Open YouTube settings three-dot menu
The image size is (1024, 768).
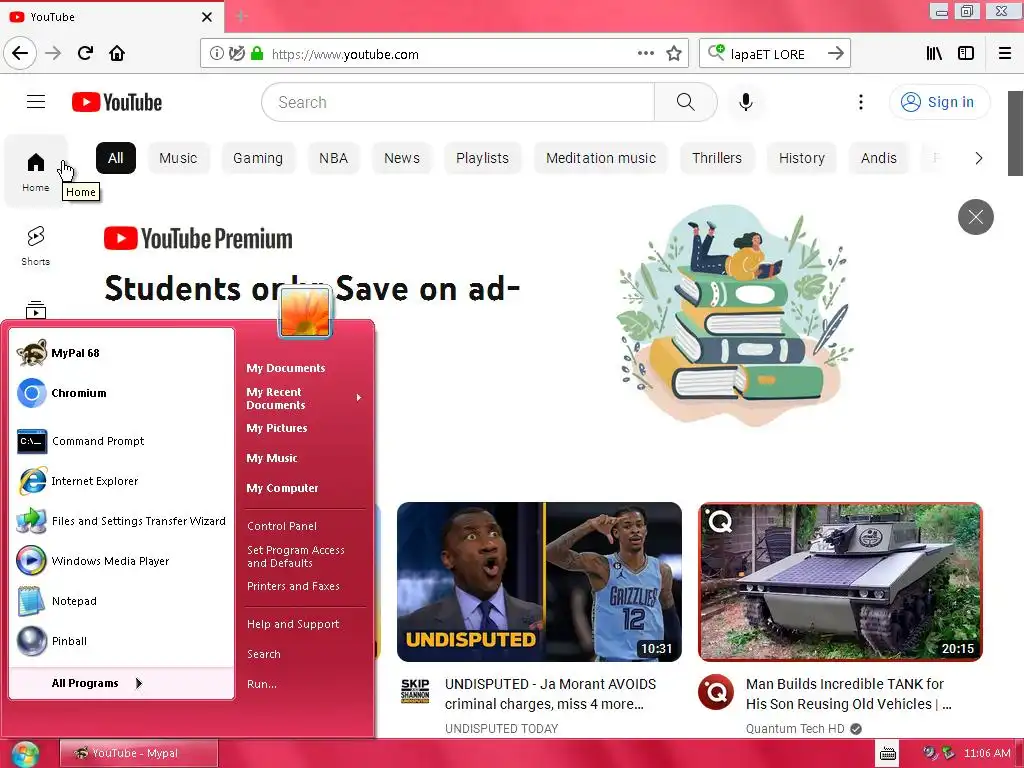(x=861, y=102)
